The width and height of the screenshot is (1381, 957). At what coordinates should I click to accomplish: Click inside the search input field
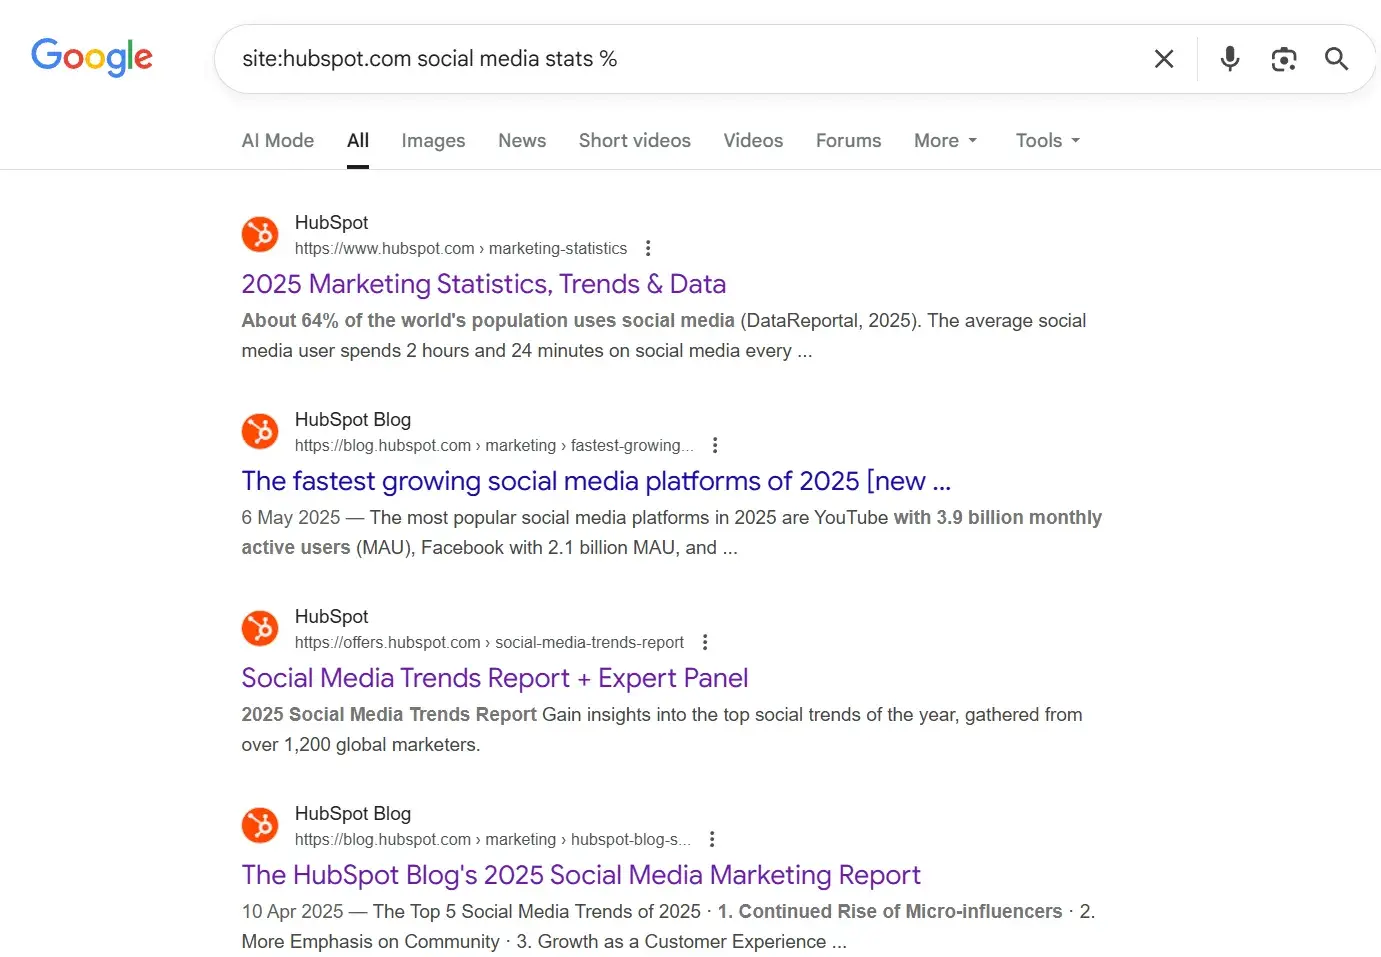600,58
